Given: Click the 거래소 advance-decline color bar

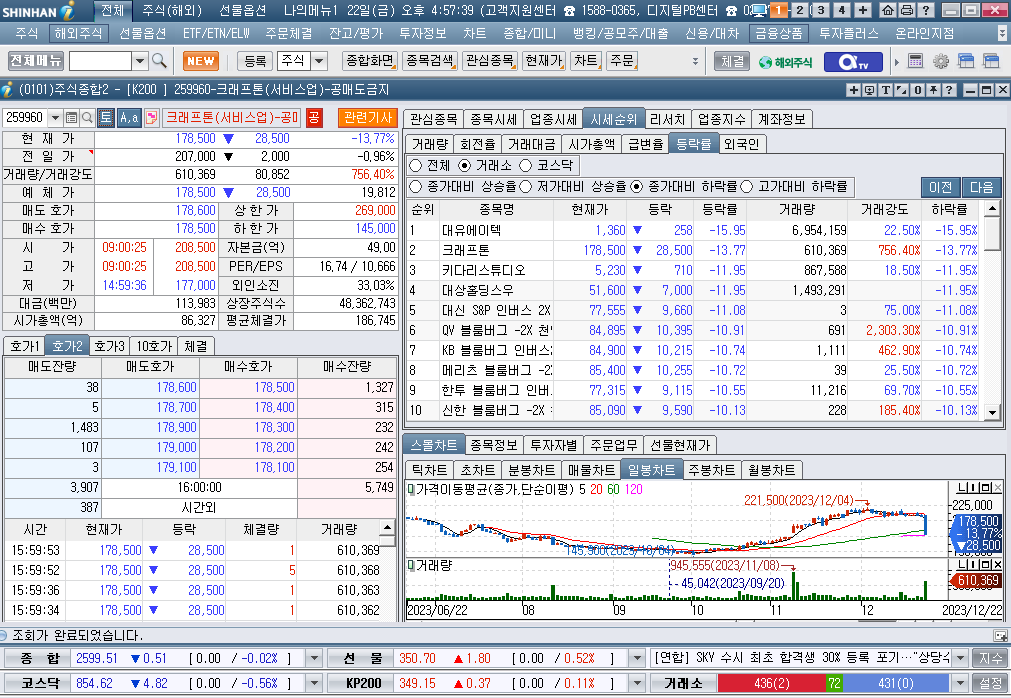Looking at the screenshot, I should pyautogui.click(x=833, y=683).
